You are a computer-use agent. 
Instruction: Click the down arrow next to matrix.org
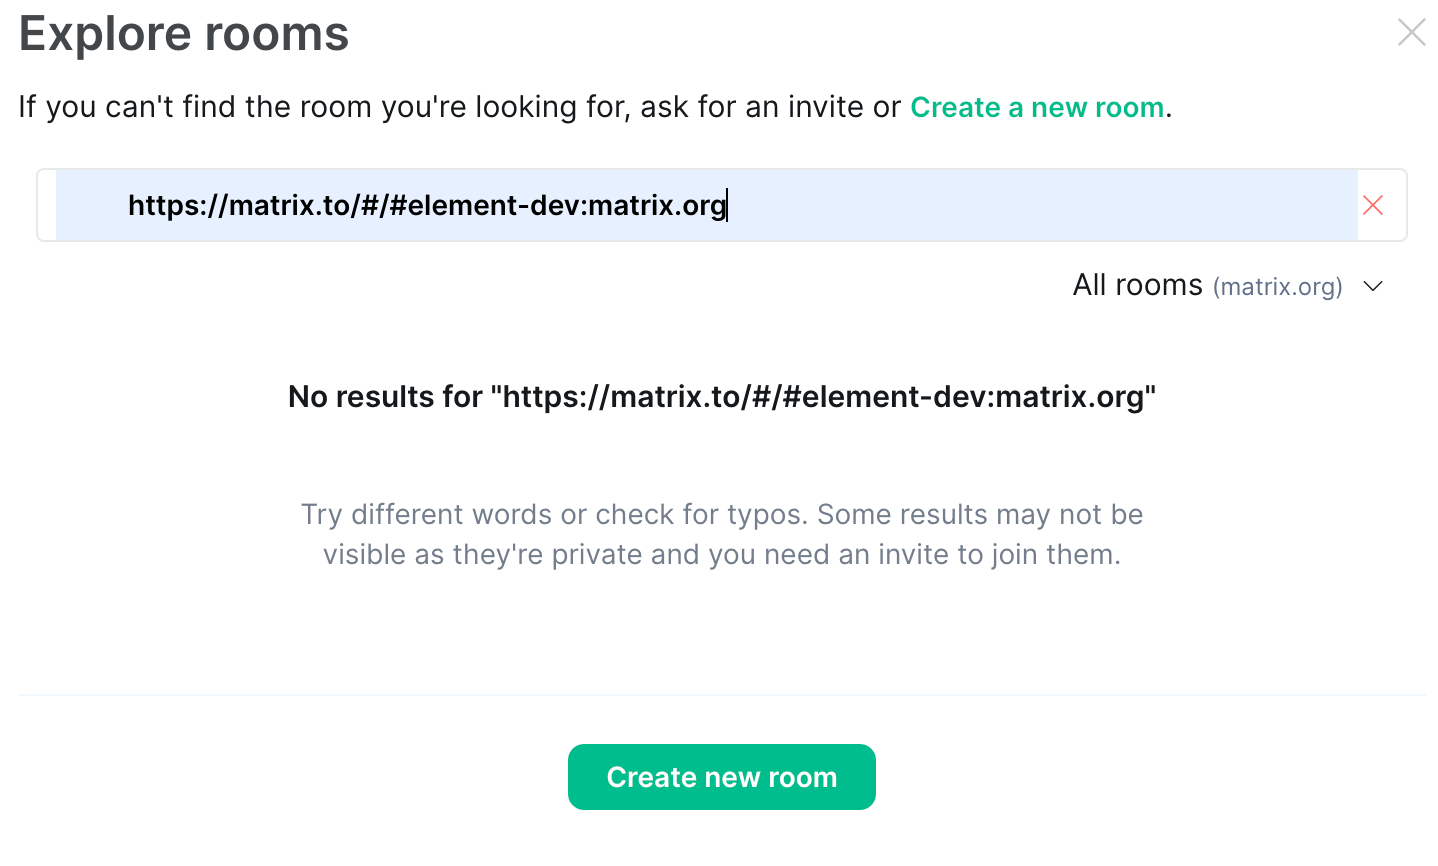click(1373, 287)
